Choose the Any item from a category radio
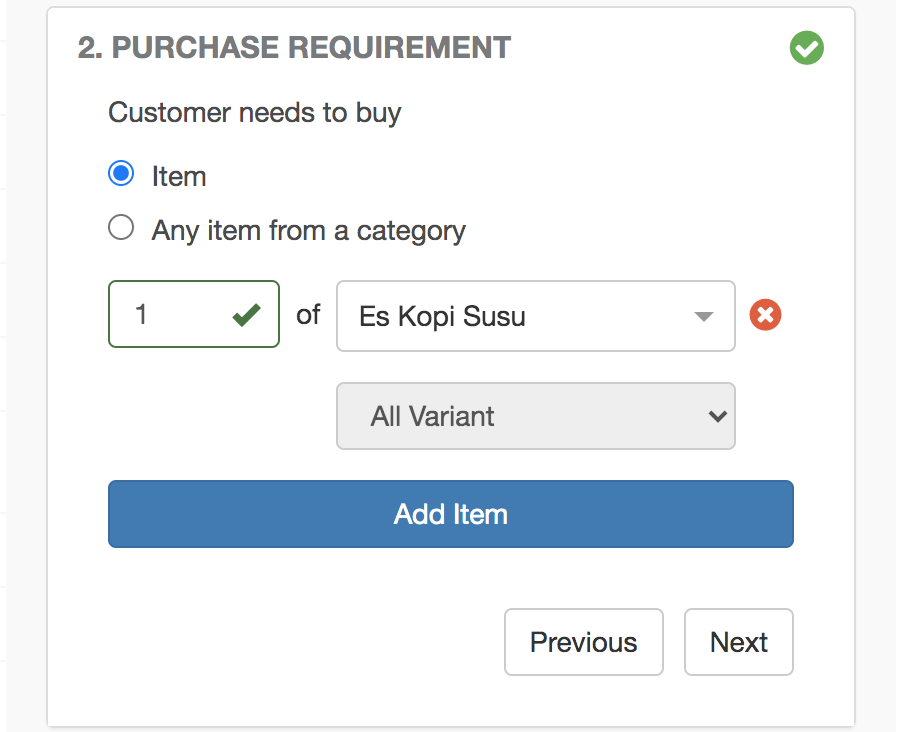 (121, 229)
